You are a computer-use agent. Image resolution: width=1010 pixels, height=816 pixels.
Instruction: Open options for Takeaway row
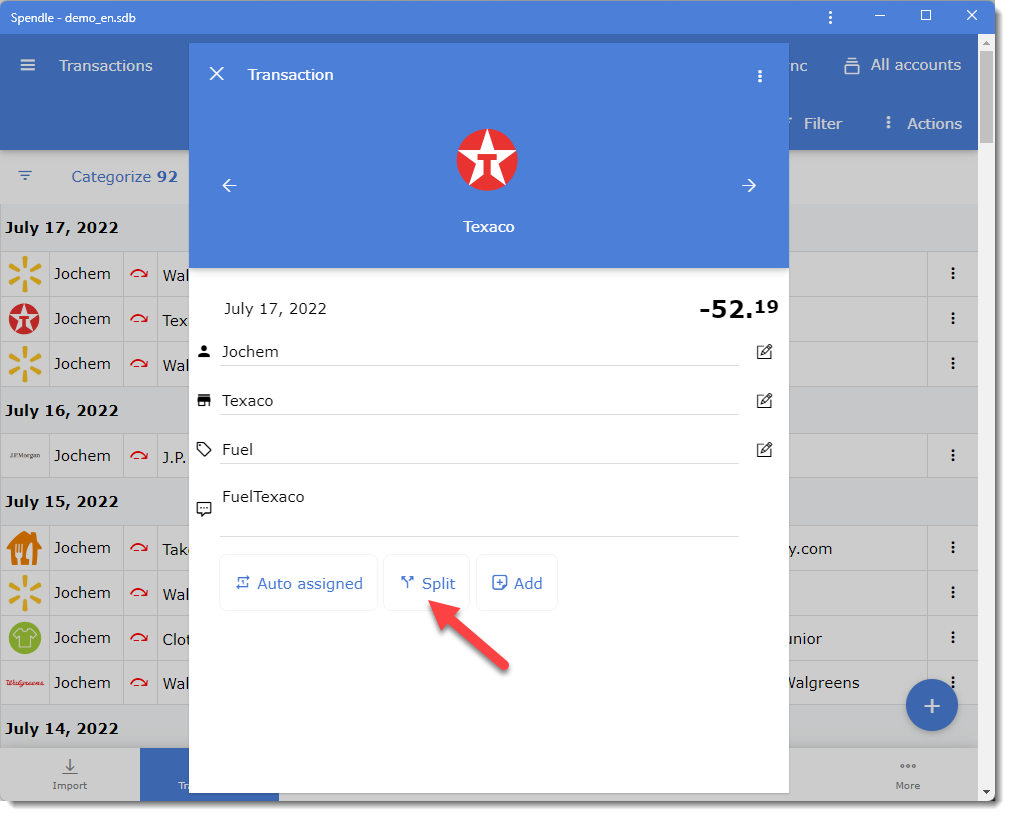pyautogui.click(x=953, y=548)
